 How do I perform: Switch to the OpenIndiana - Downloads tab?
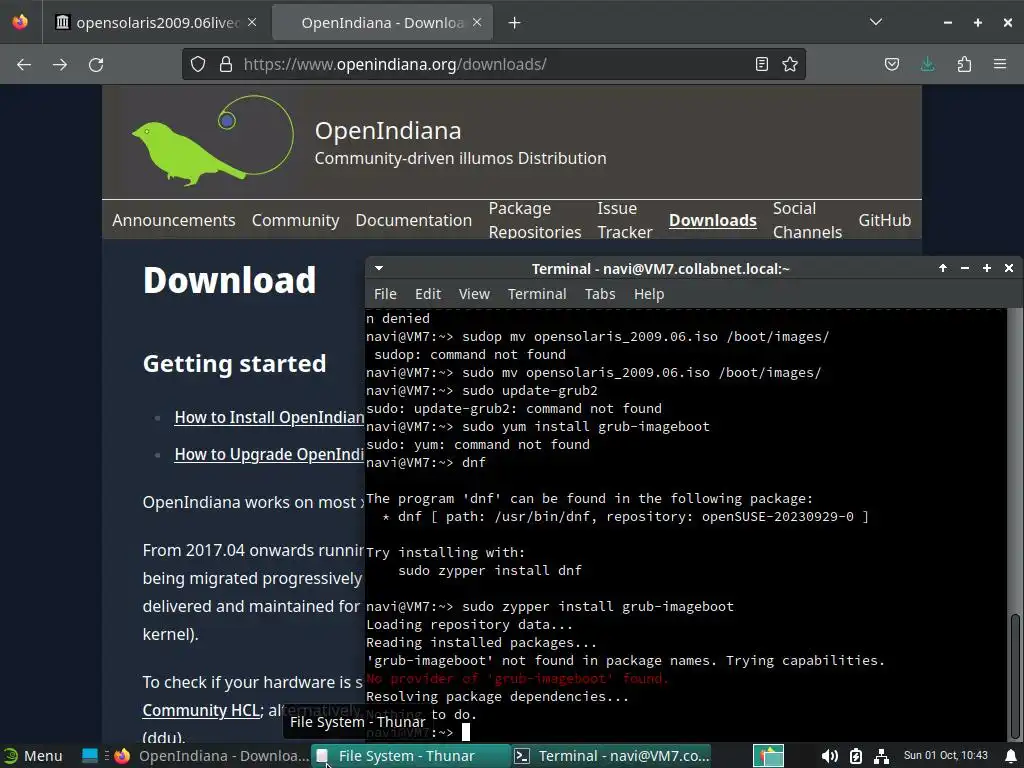[x=382, y=23]
